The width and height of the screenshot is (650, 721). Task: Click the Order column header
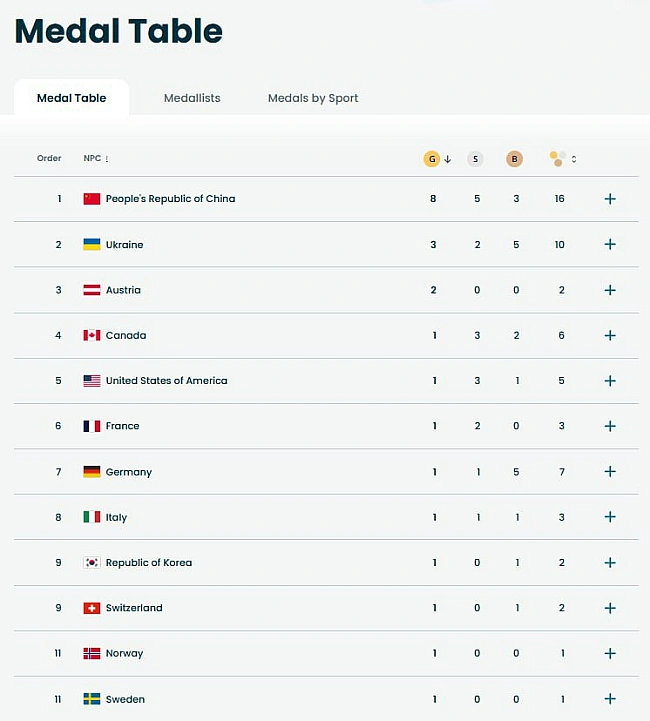point(49,159)
